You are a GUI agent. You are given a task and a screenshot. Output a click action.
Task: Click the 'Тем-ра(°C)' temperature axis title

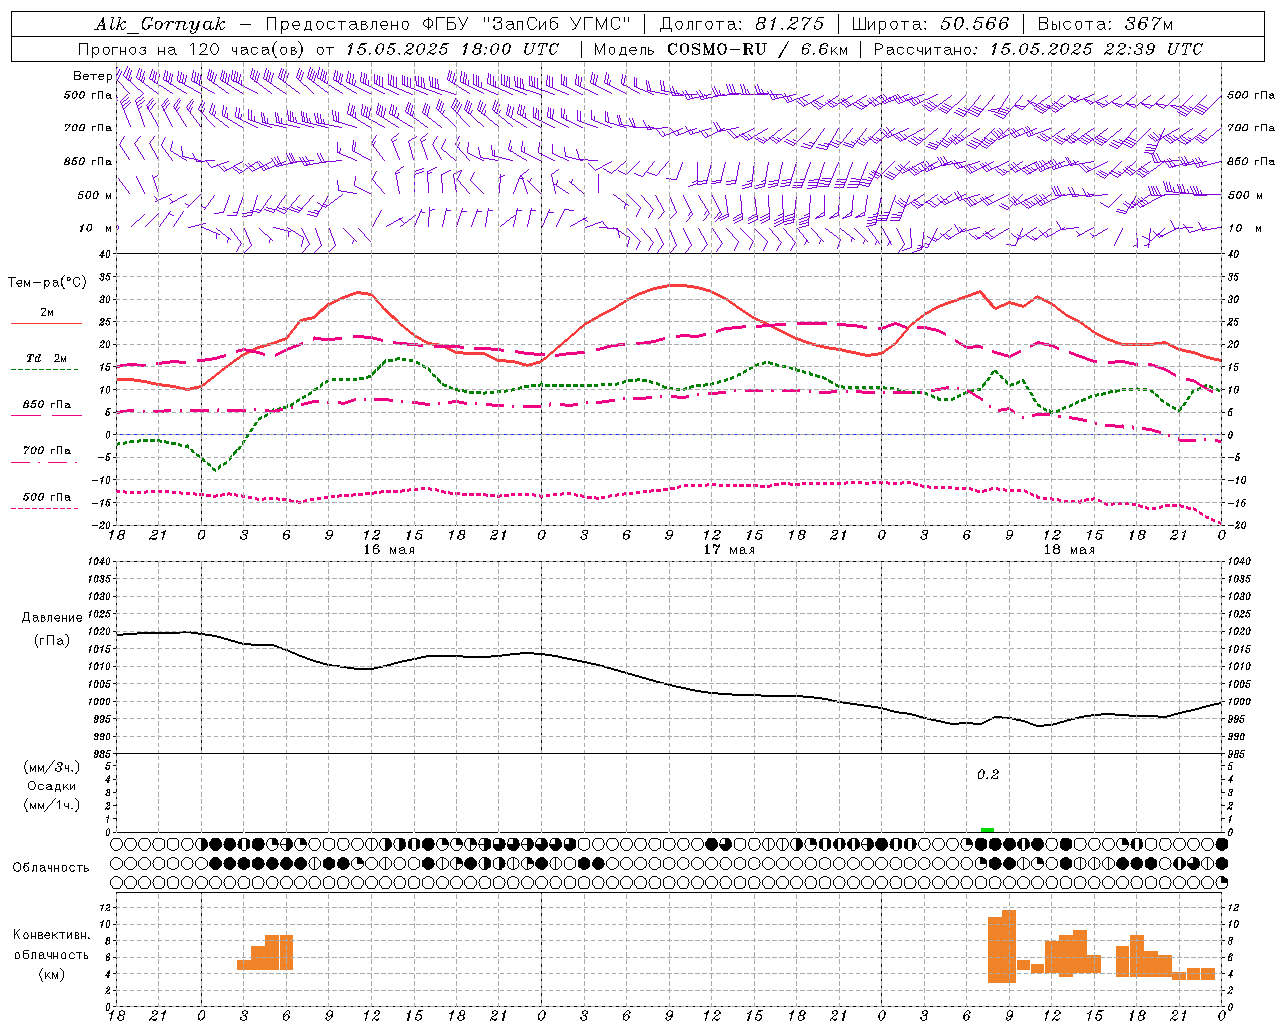[46, 283]
